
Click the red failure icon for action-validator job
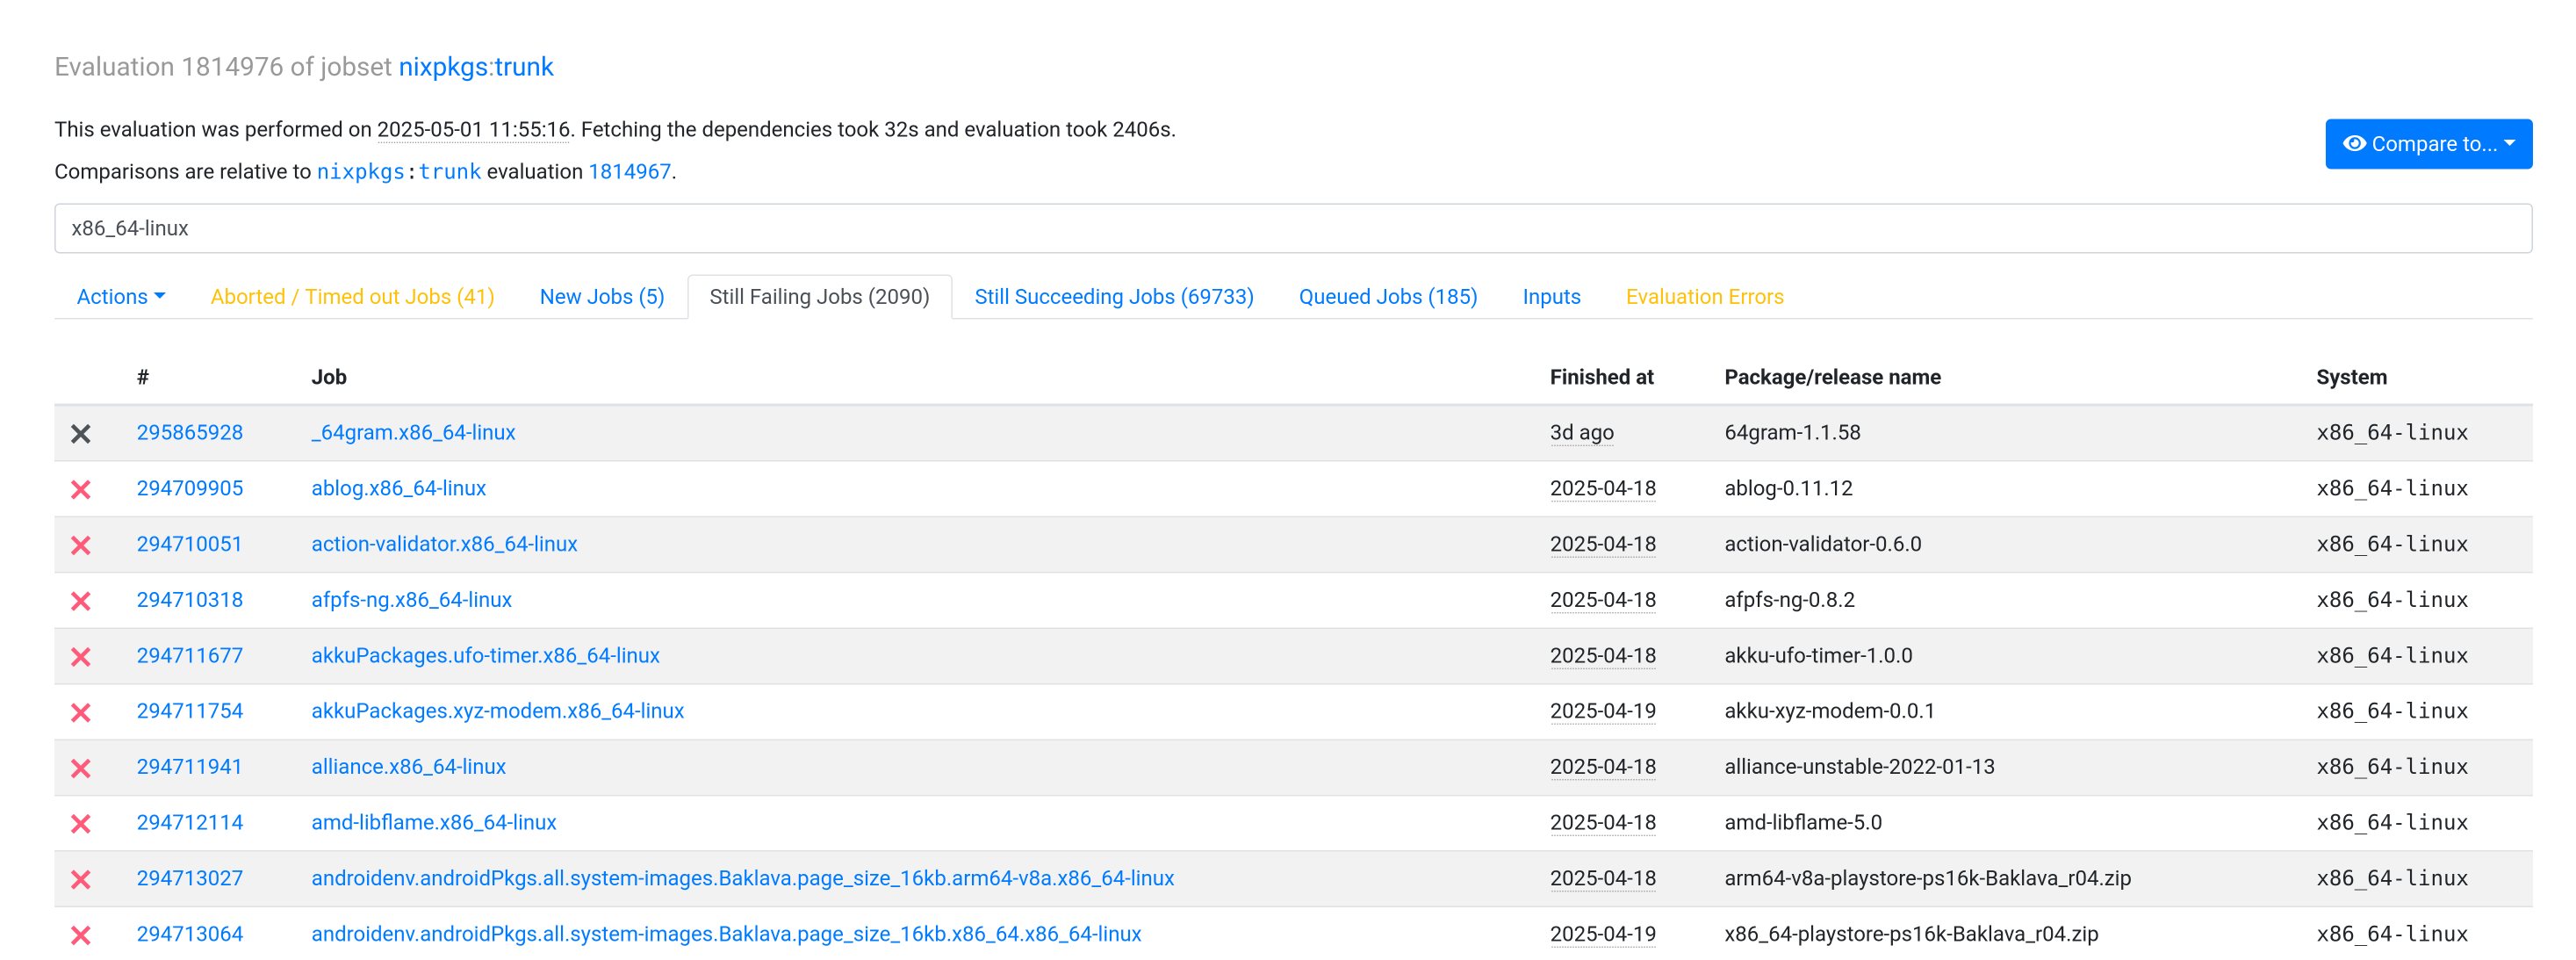(x=81, y=545)
